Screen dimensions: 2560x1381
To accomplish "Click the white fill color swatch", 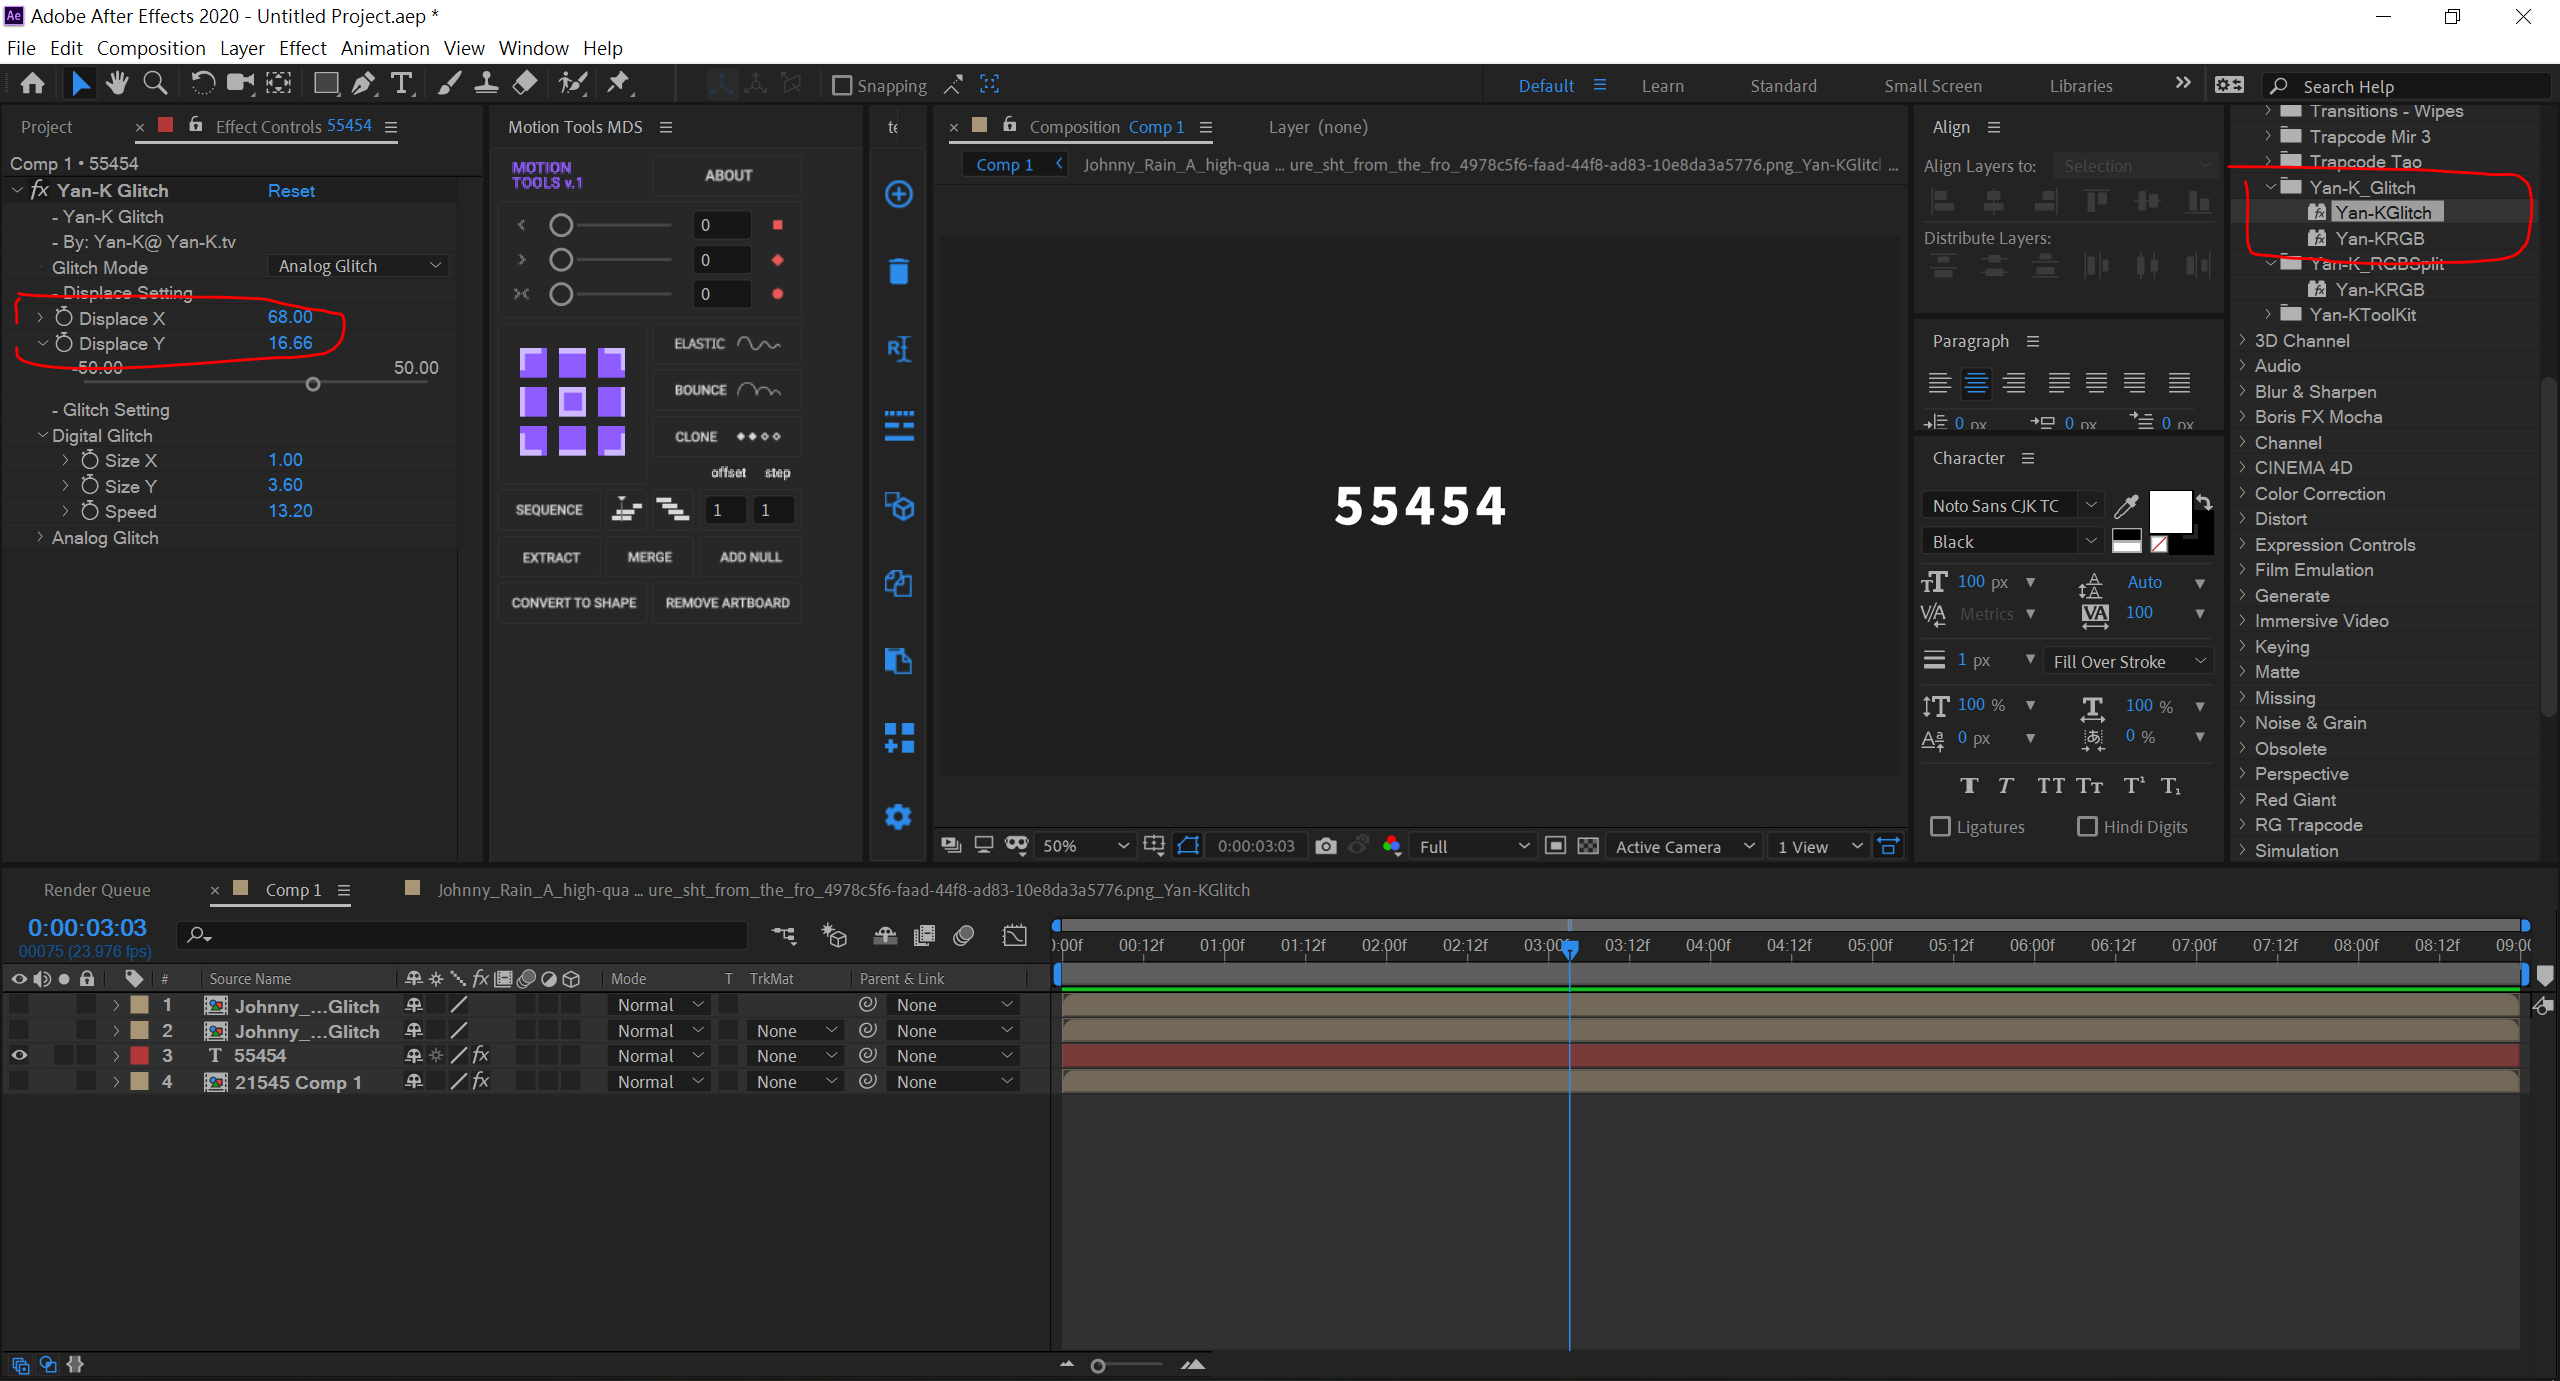I will click(x=2169, y=510).
